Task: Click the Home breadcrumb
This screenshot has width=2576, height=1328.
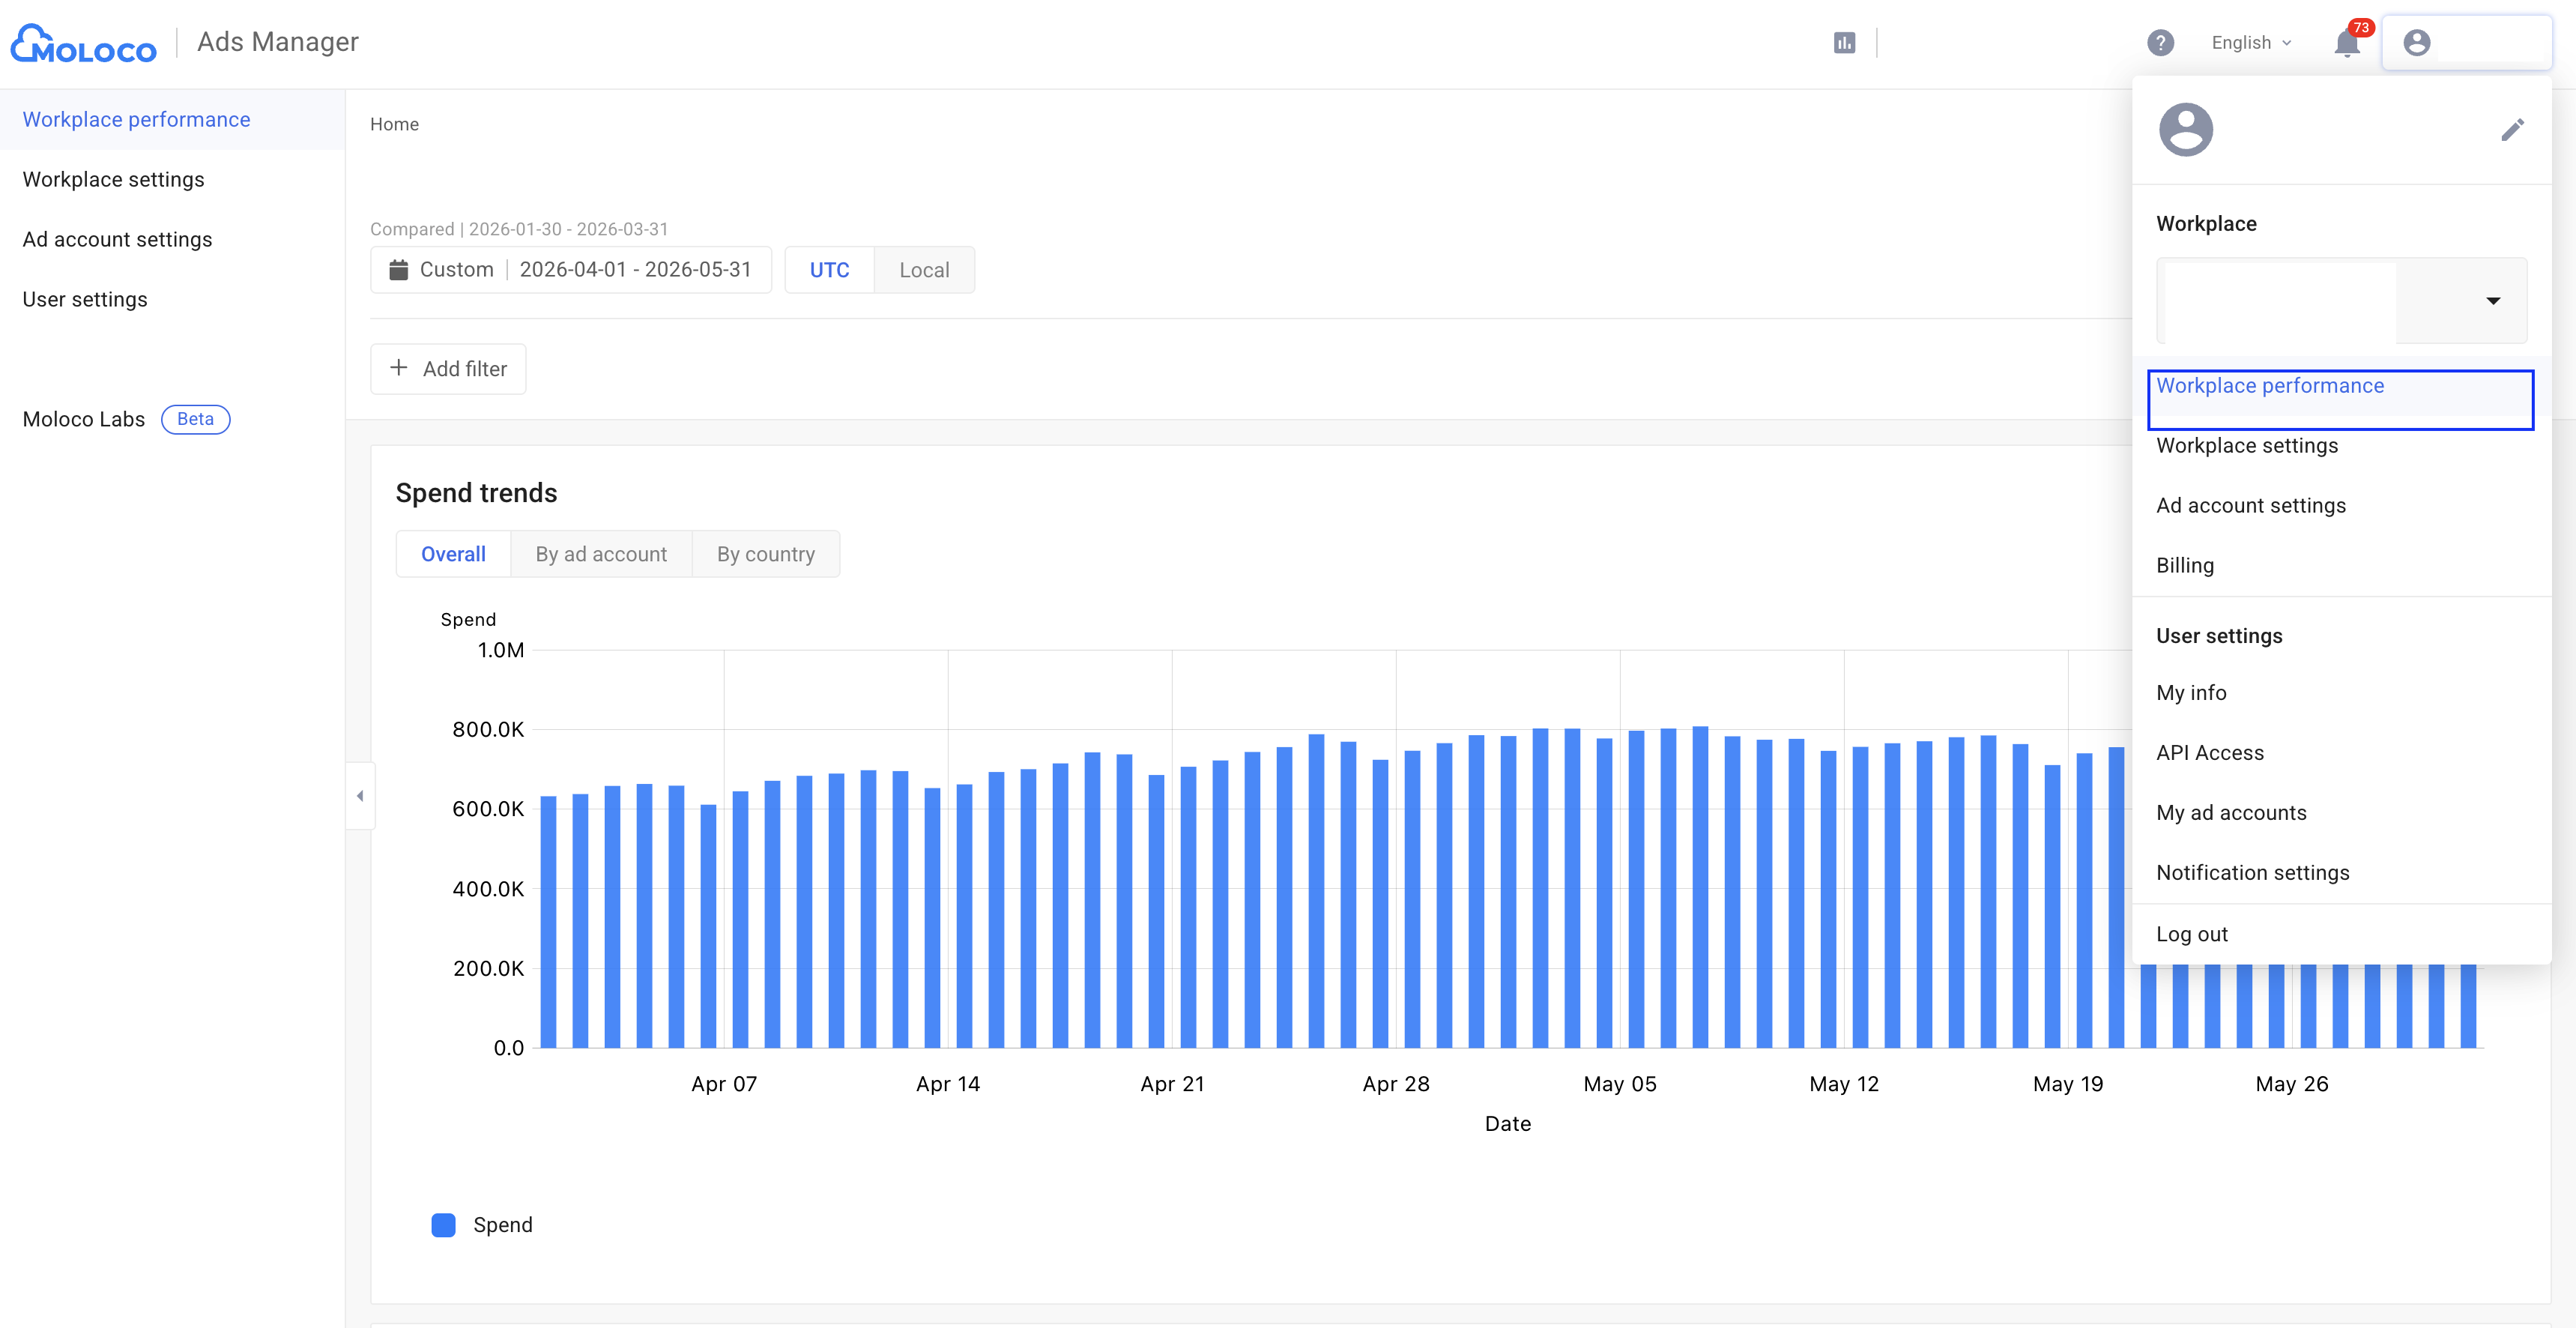Action: (394, 124)
